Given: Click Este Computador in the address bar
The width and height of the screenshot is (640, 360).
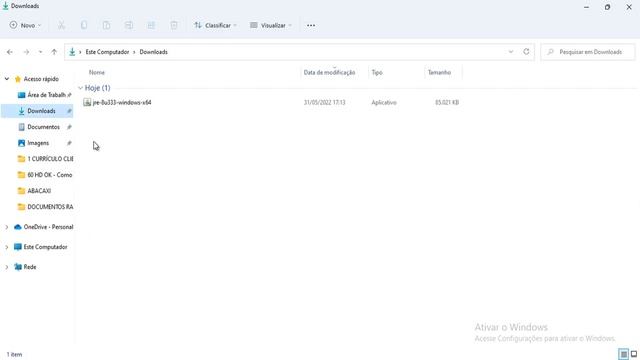Looking at the screenshot, I should [107, 52].
